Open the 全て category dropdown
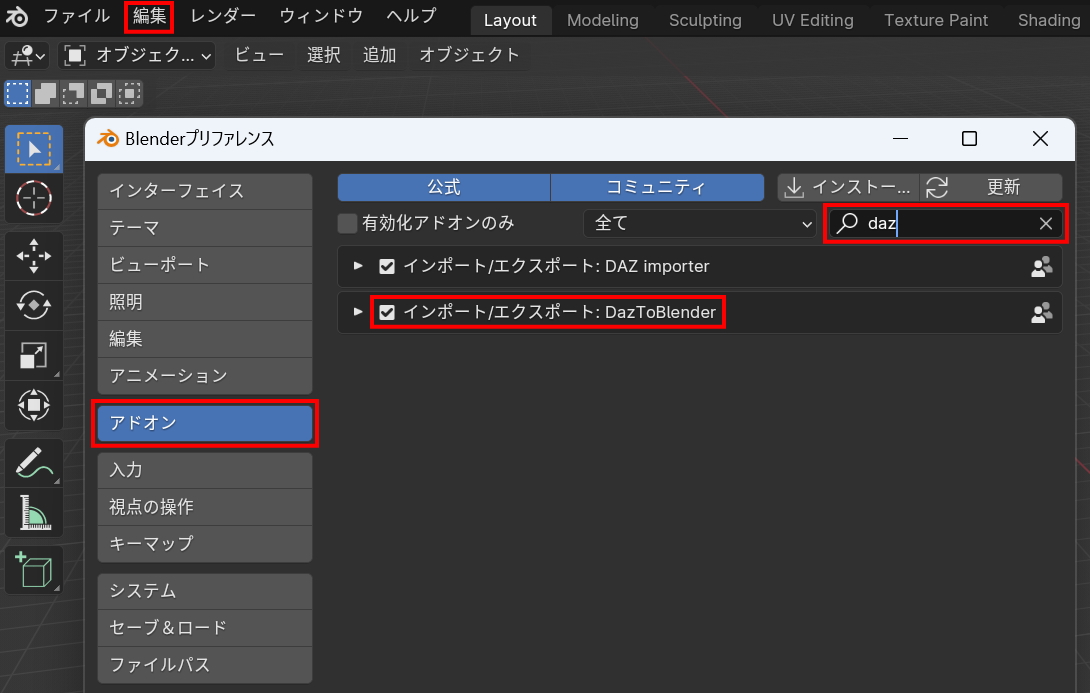 pos(699,223)
